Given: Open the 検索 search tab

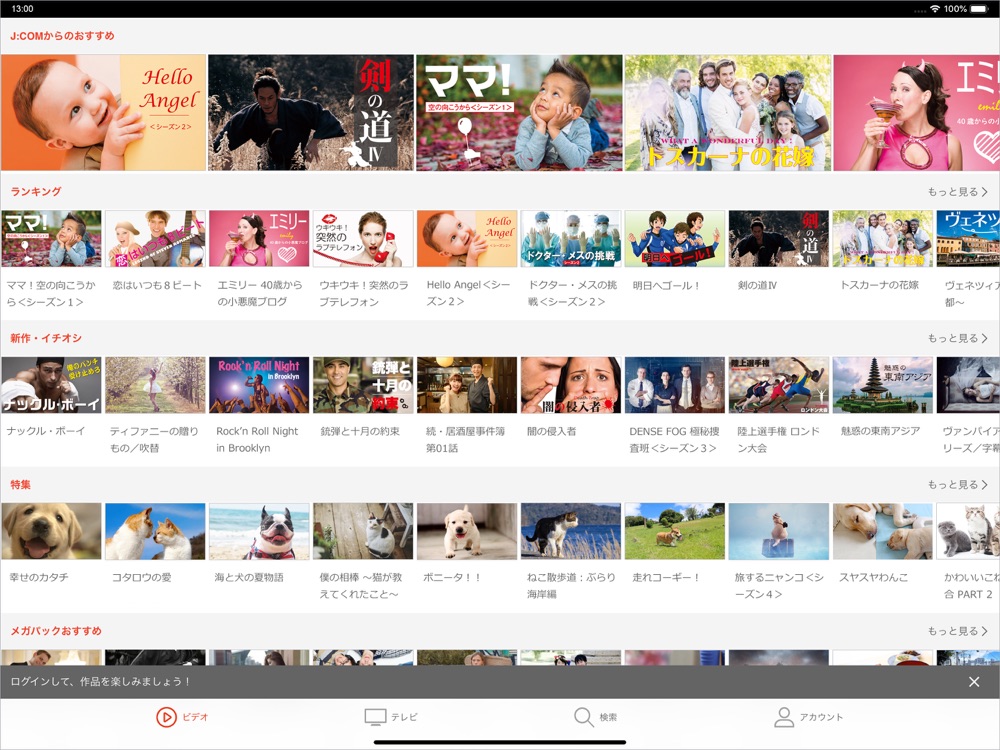Looking at the screenshot, I should coord(595,717).
